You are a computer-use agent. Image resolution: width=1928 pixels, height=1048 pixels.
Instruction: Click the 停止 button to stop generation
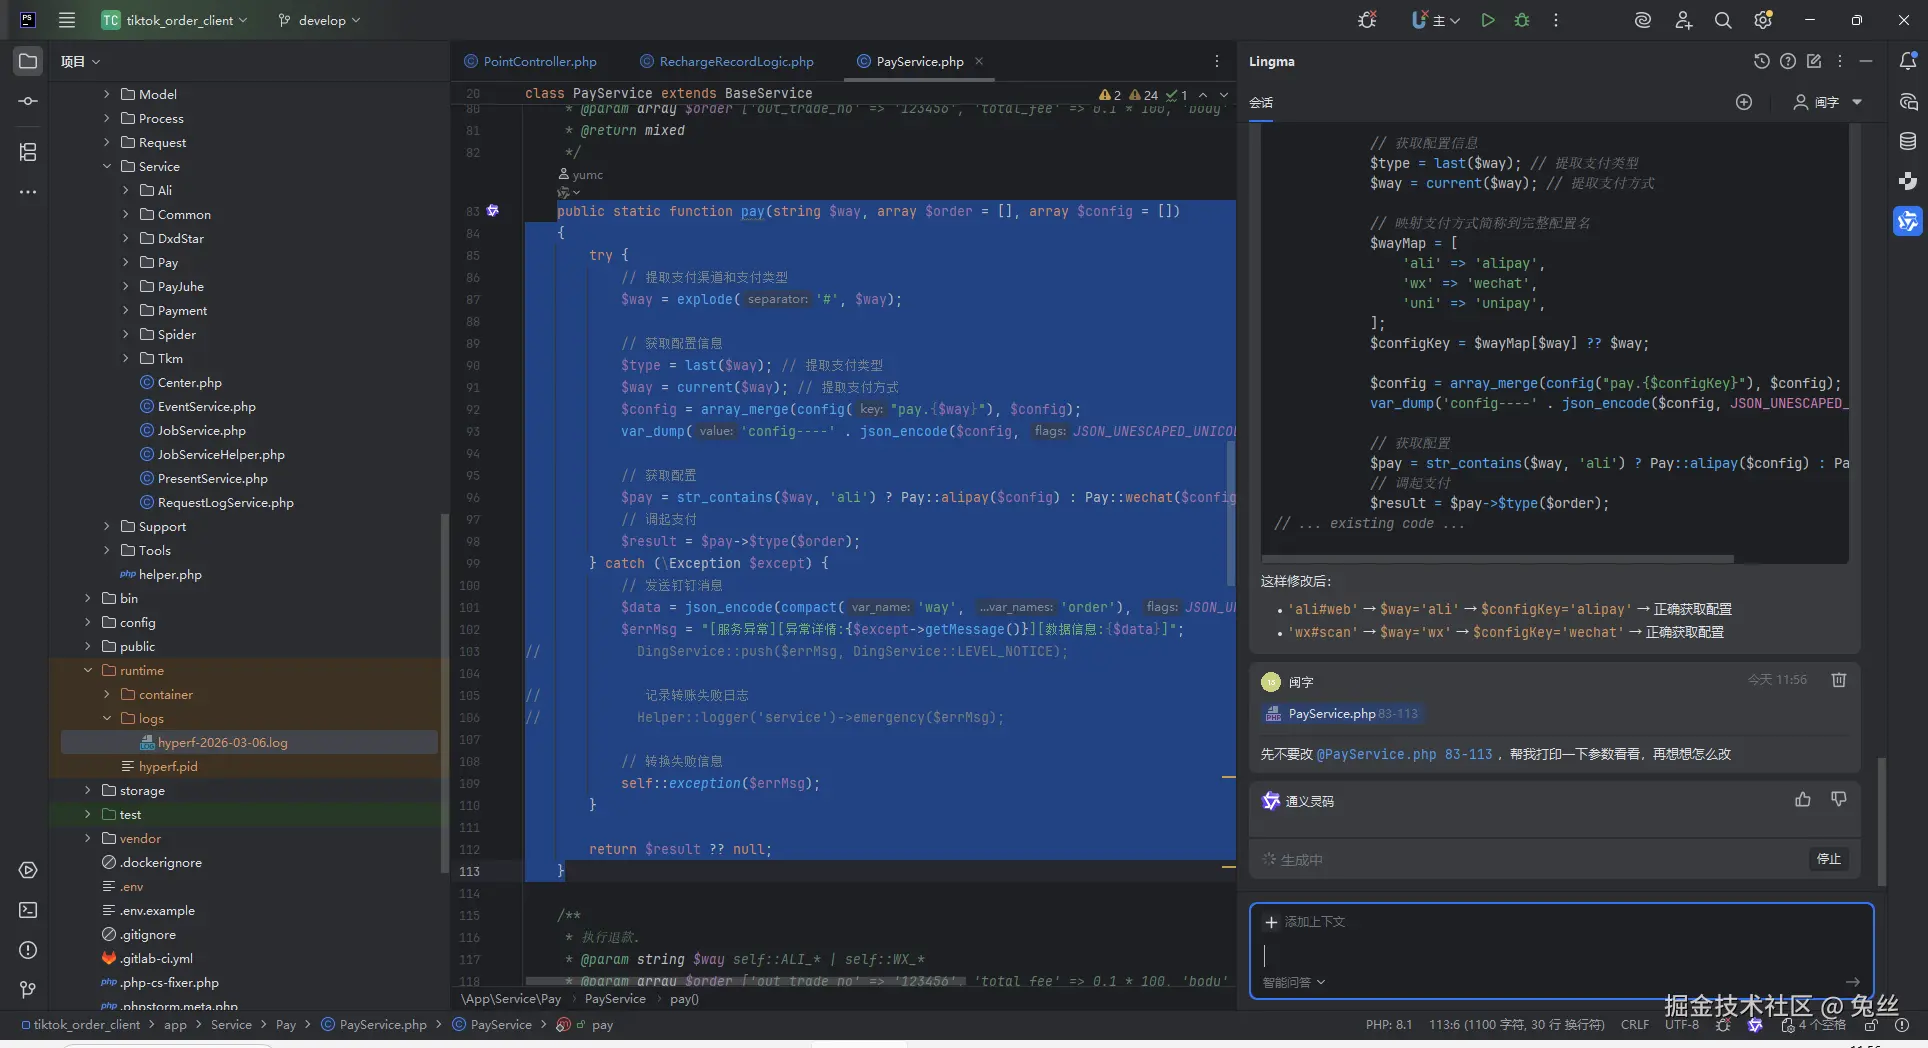(x=1828, y=859)
